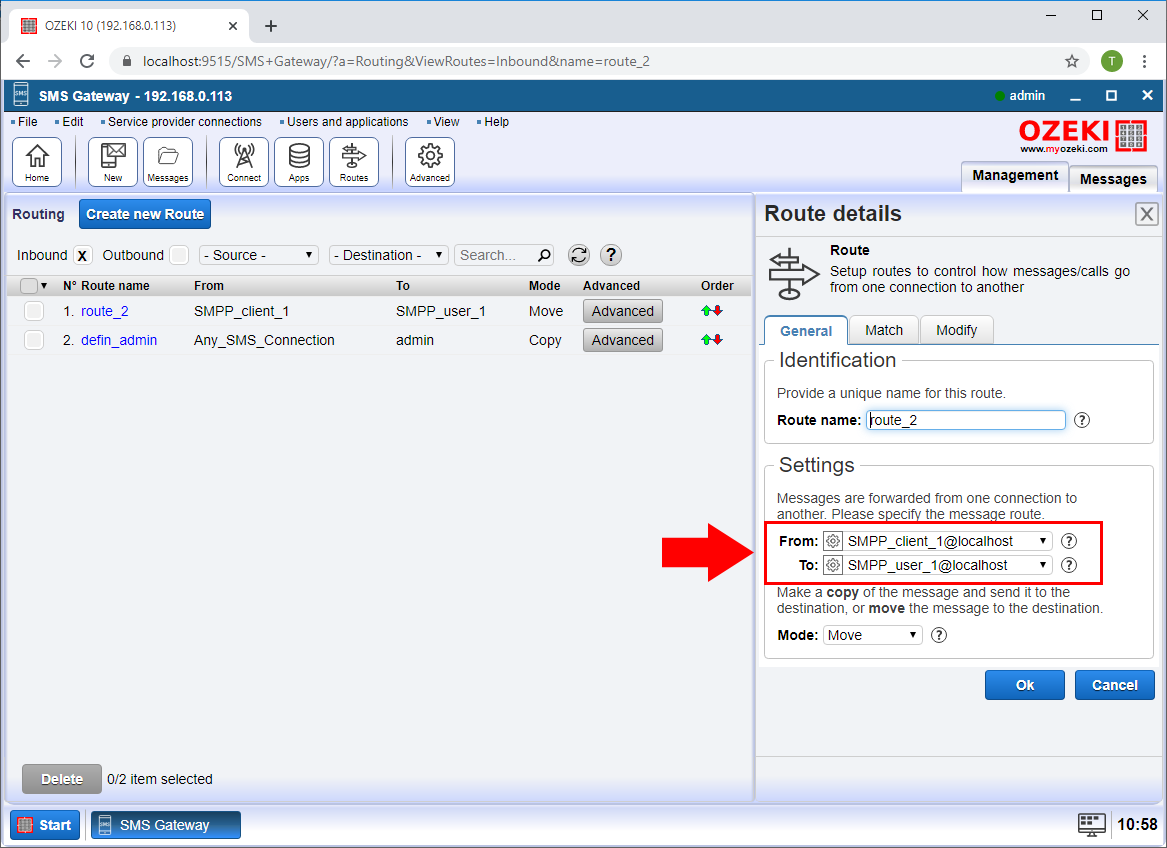Toggle the Outbound filter checkbox

[179, 255]
